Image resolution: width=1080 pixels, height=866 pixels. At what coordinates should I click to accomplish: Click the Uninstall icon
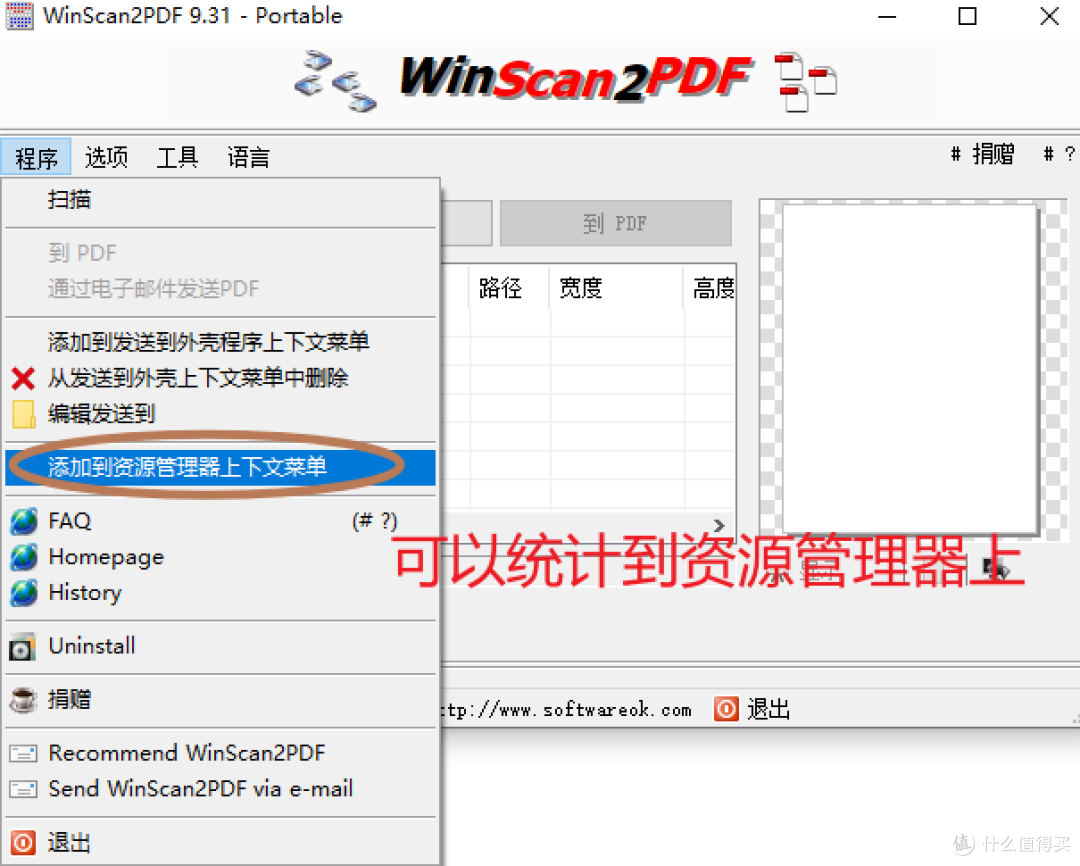pos(23,647)
